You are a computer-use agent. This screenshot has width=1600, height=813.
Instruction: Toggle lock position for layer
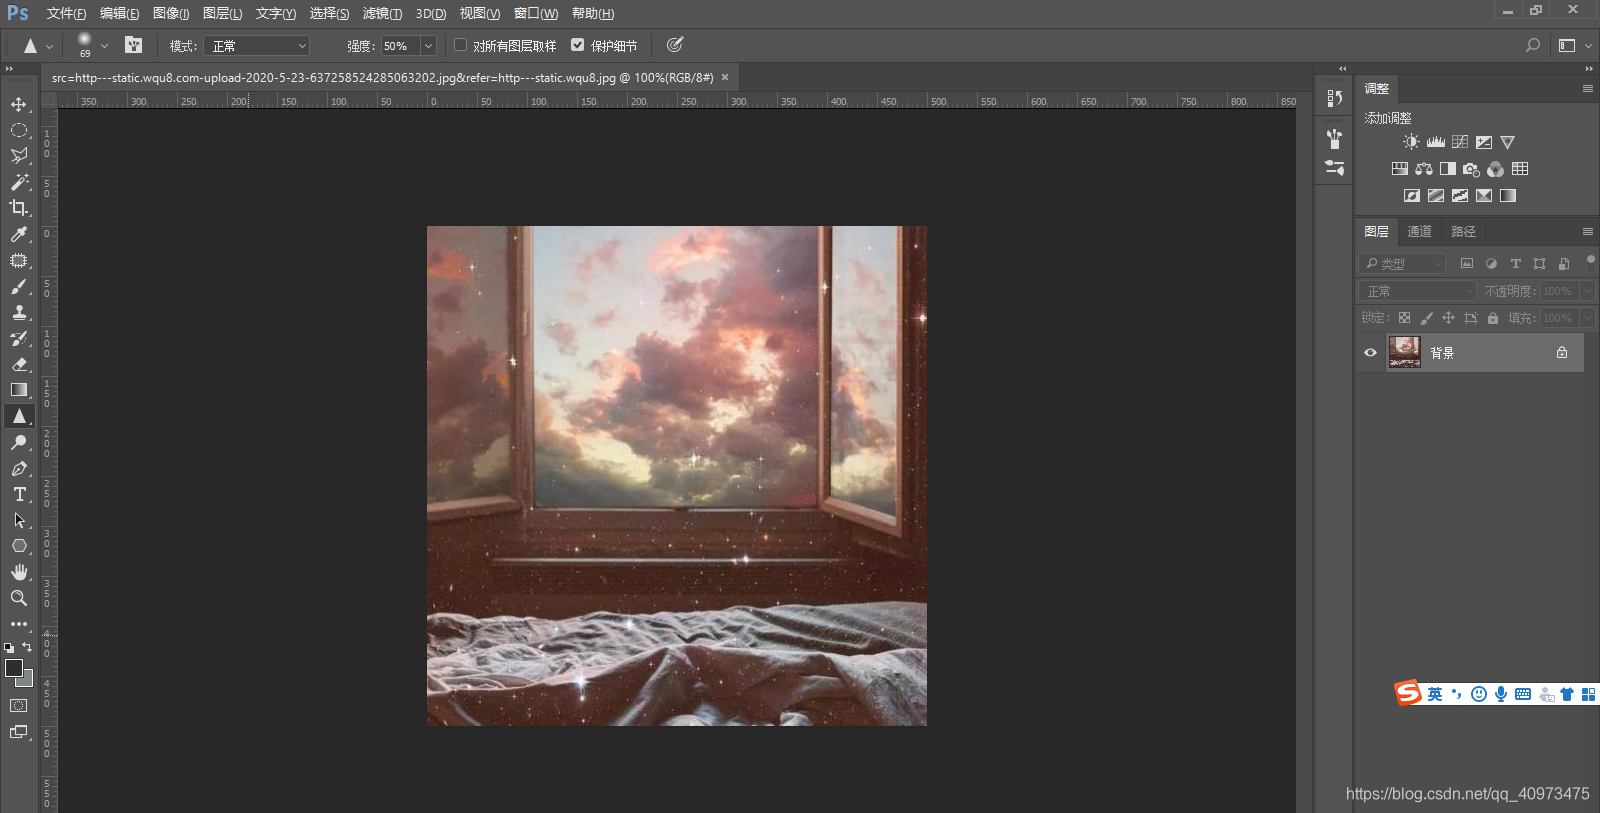point(1448,318)
